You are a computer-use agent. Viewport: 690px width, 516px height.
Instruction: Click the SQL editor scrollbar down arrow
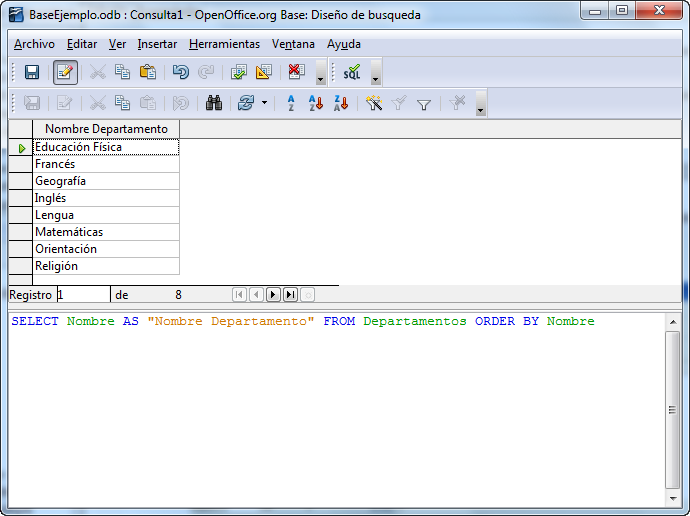coord(673,498)
